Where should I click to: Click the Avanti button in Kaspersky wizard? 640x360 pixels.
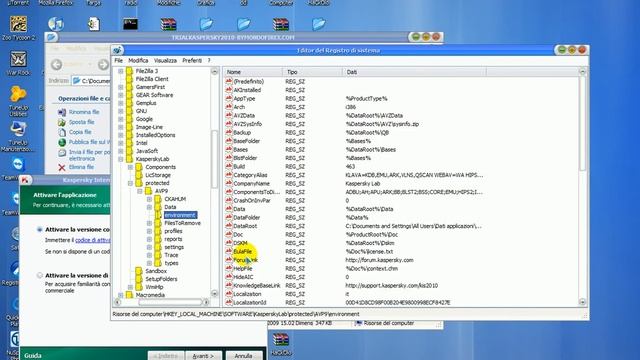203,356
